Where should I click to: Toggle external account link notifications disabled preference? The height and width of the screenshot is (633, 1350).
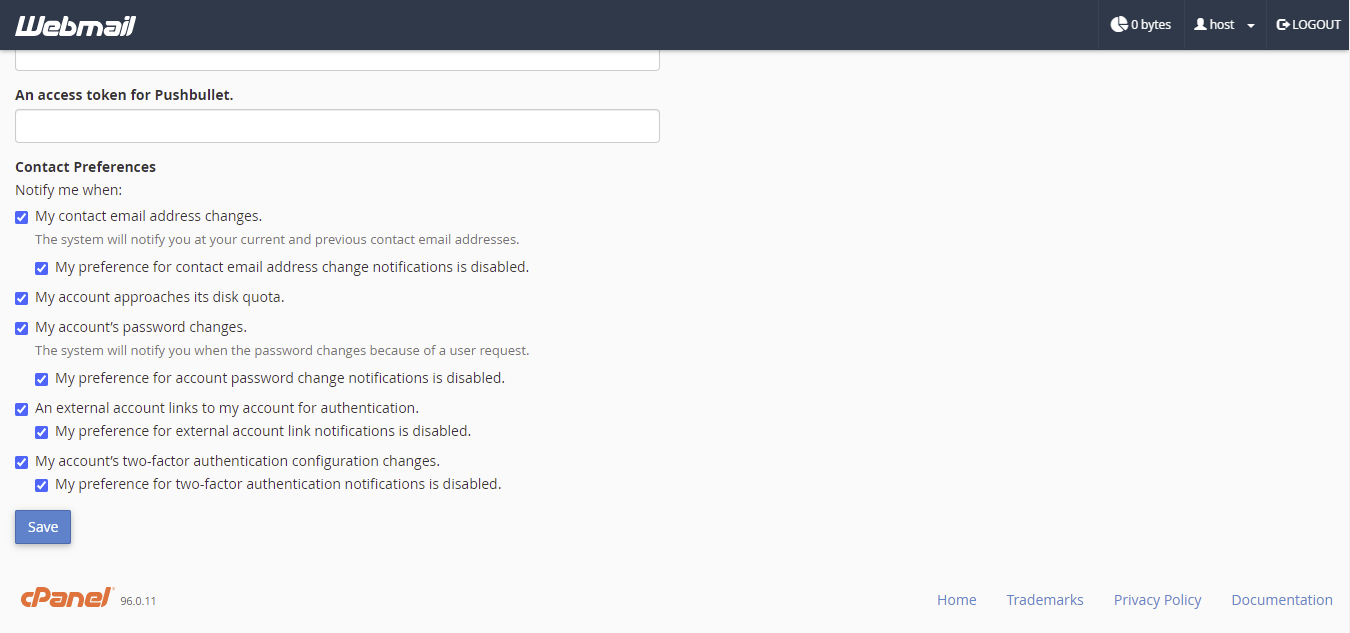click(42, 433)
